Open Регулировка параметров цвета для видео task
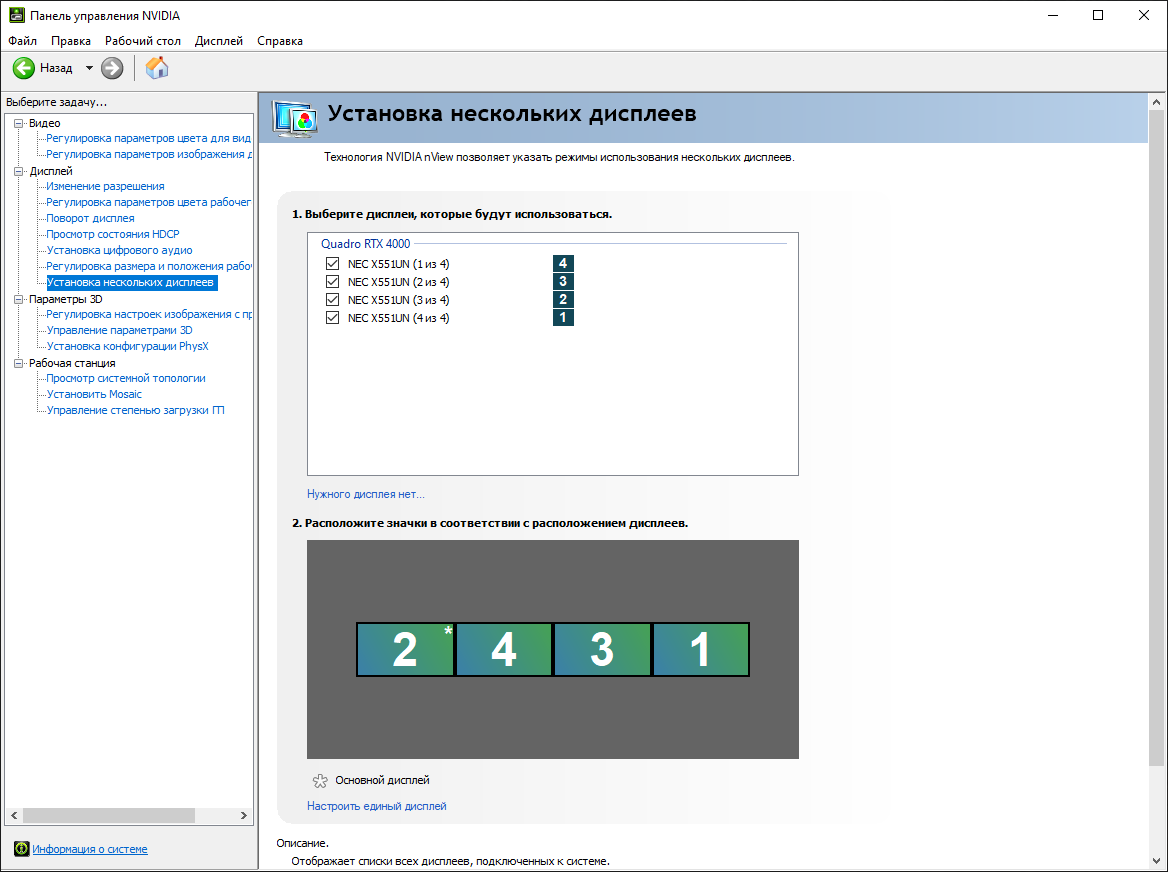 [x=149, y=138]
